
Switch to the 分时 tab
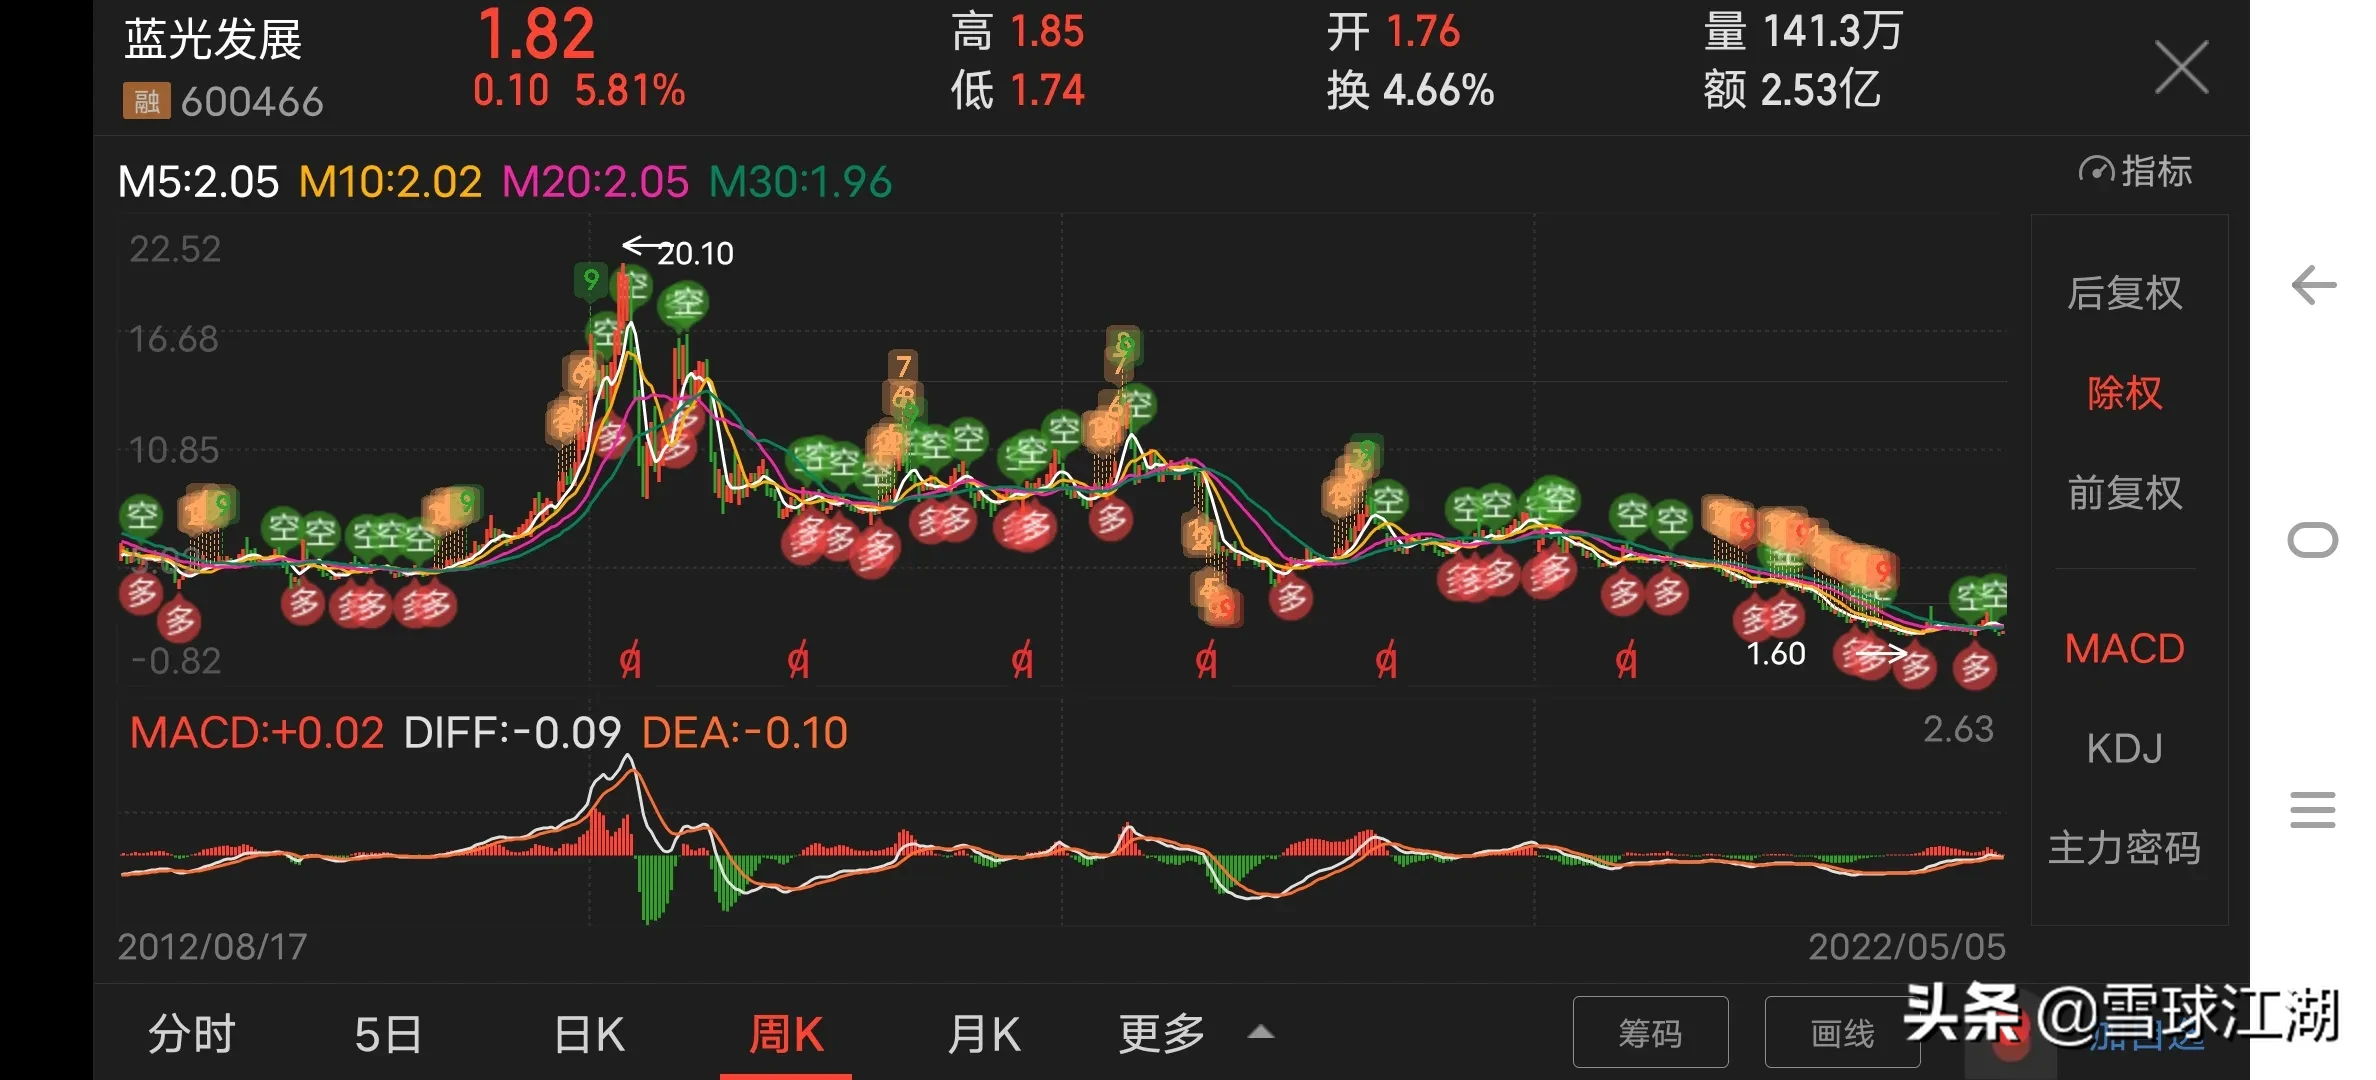191,1034
